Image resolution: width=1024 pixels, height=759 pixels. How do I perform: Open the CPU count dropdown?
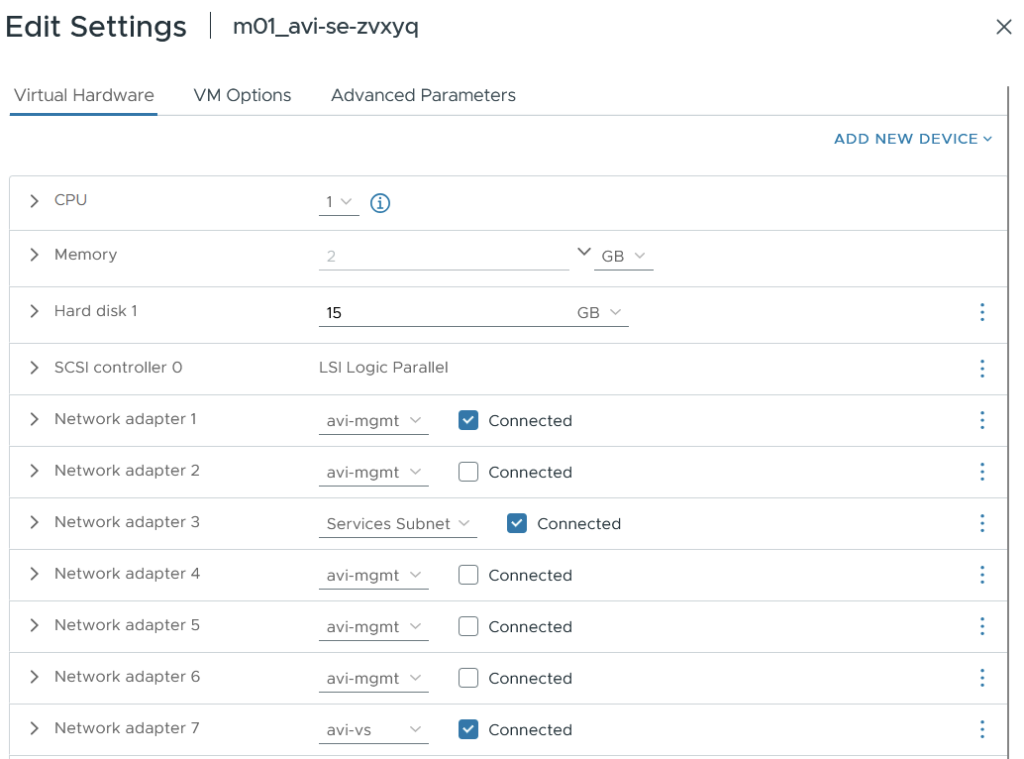point(338,203)
